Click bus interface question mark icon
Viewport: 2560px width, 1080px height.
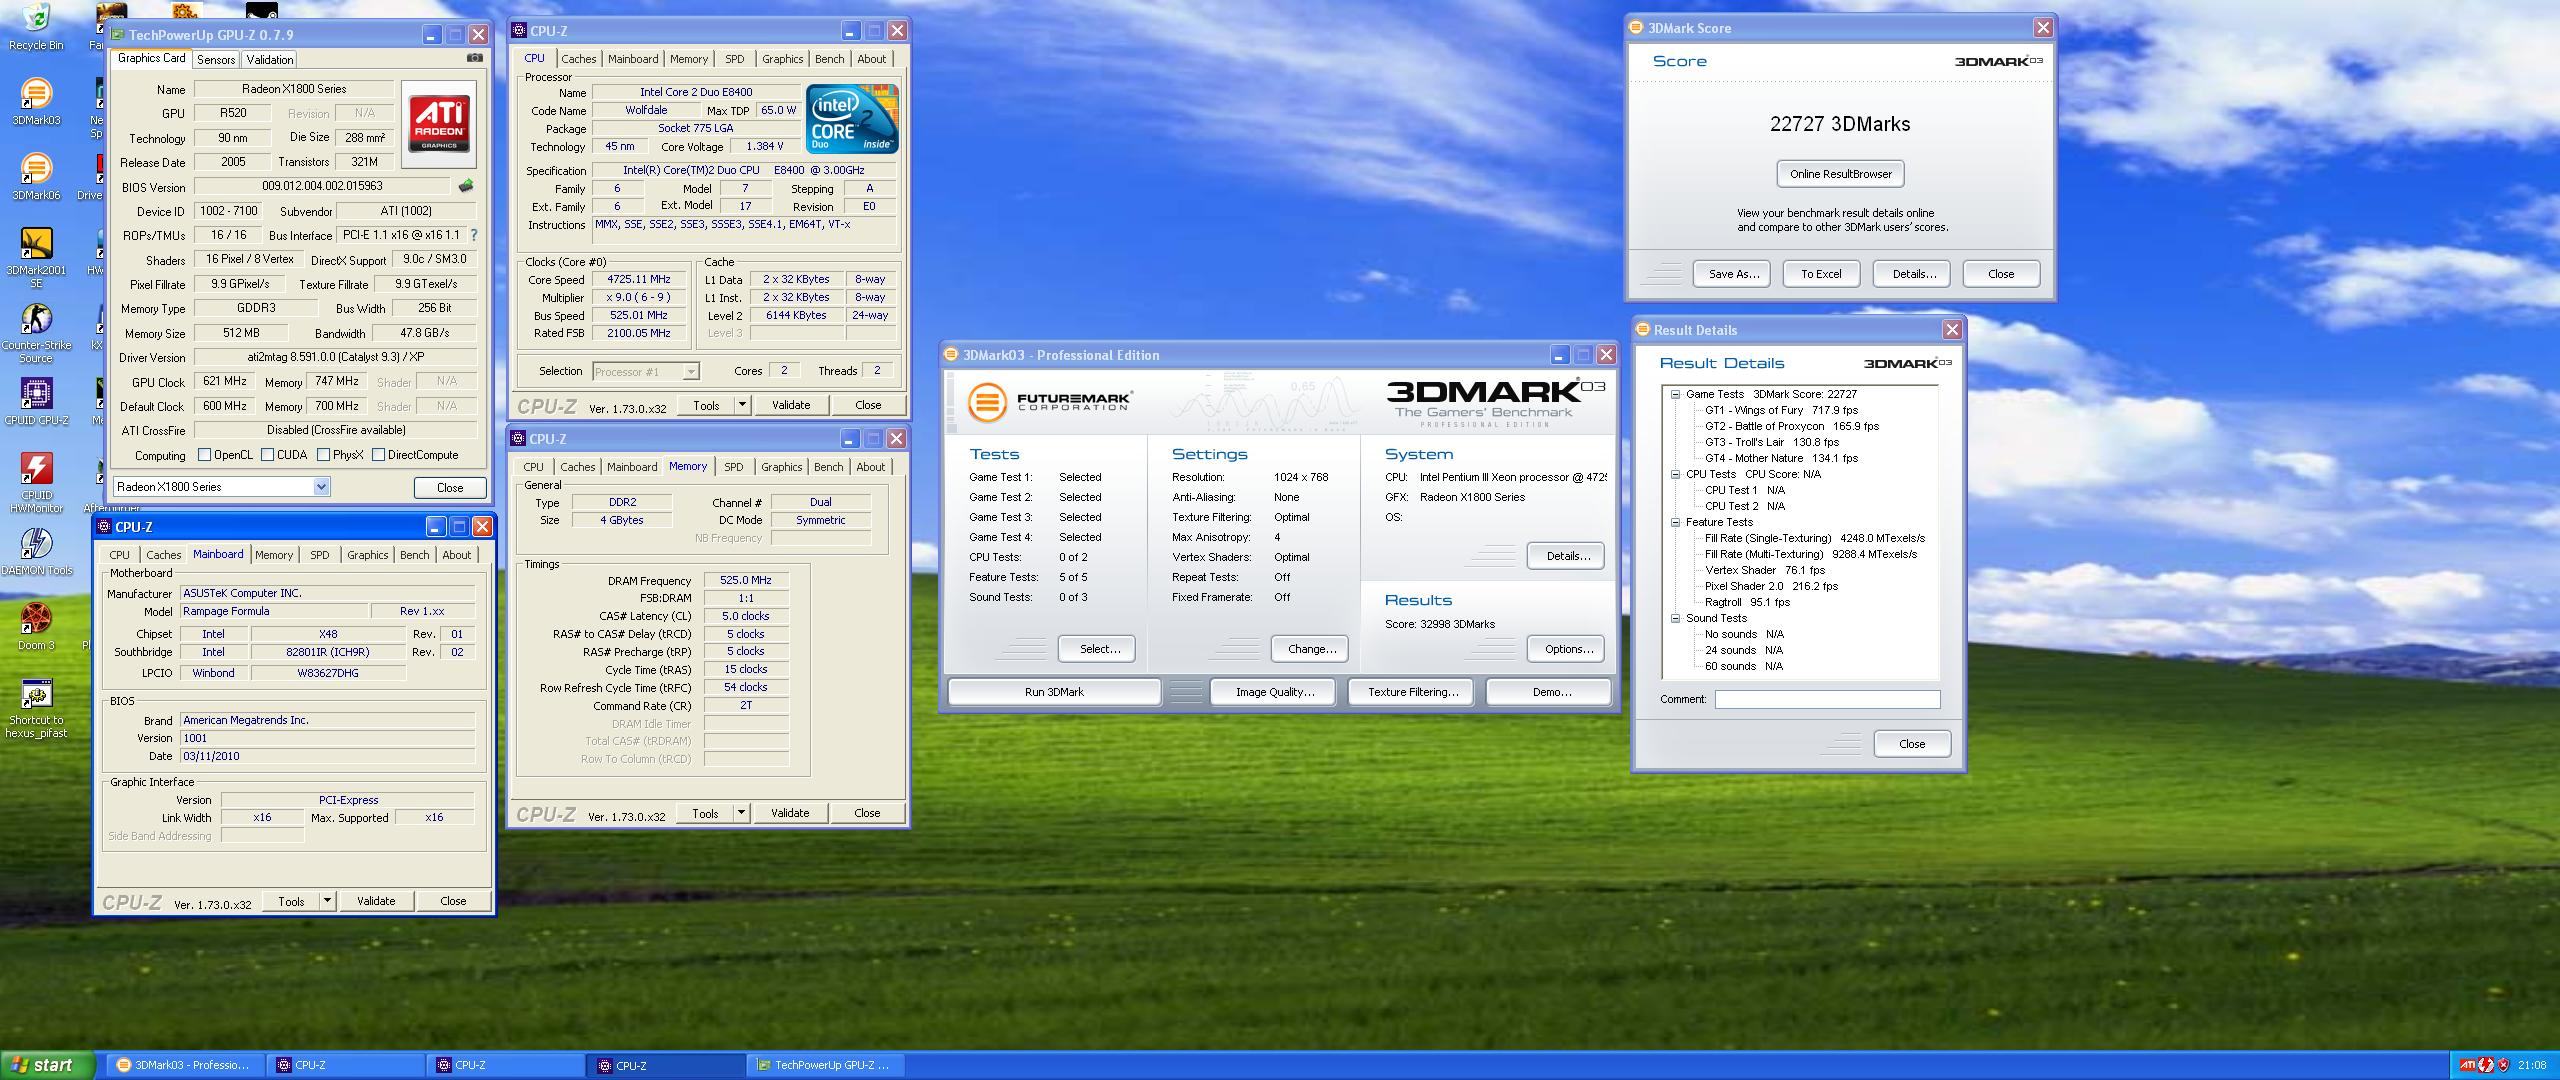tap(474, 235)
